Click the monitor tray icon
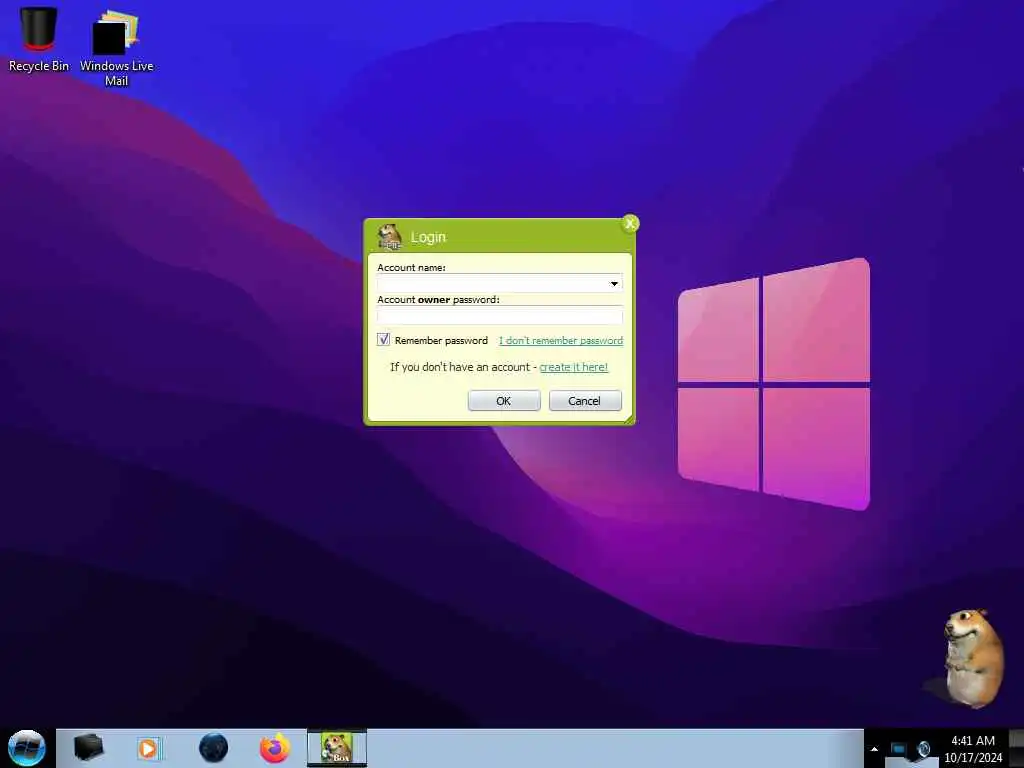Viewport: 1024px width, 768px height. coord(899,749)
